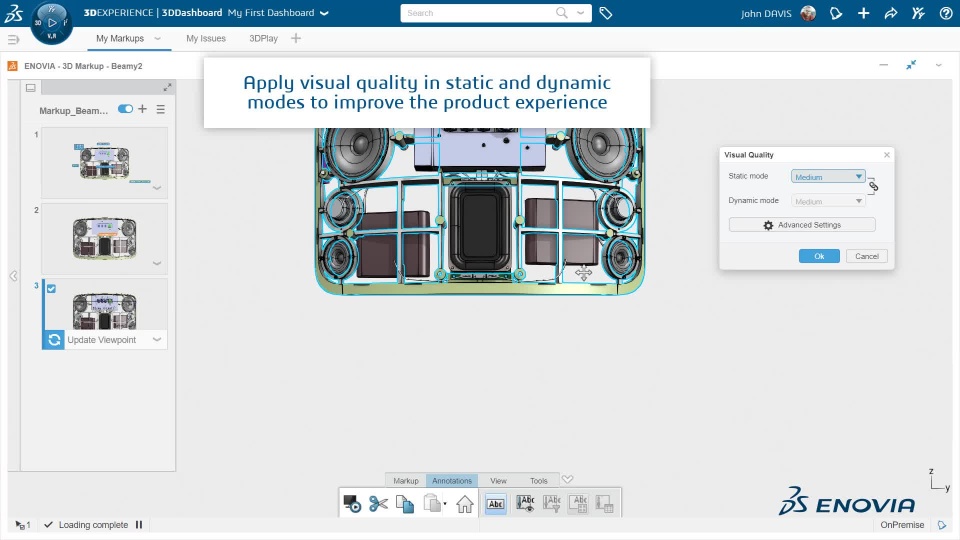
Task: Click the 3DS logo in top bar
Action: (x=13, y=13)
